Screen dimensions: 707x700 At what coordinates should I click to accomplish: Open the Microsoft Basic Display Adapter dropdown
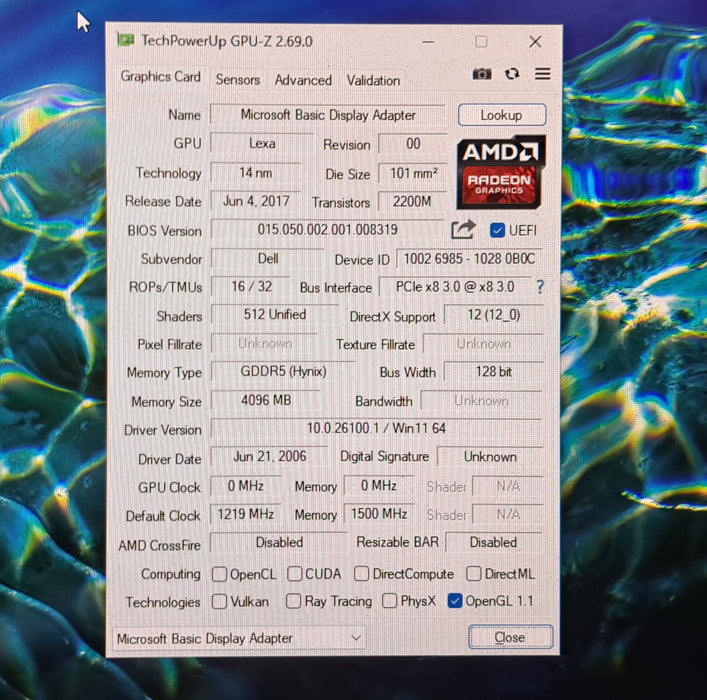(239, 638)
